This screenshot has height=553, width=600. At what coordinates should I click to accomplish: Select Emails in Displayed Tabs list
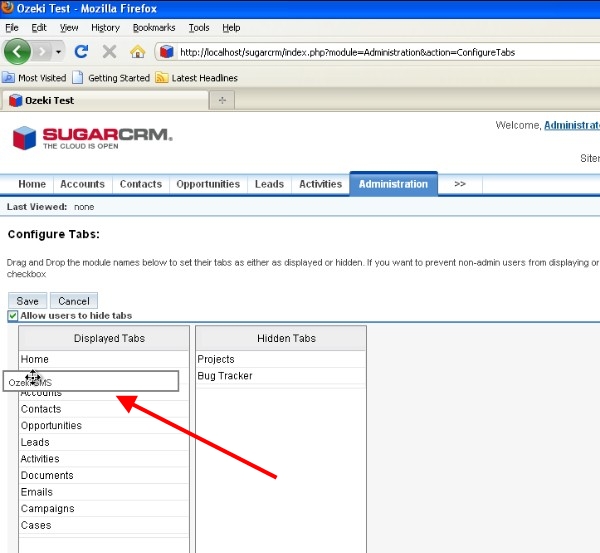[104, 492]
